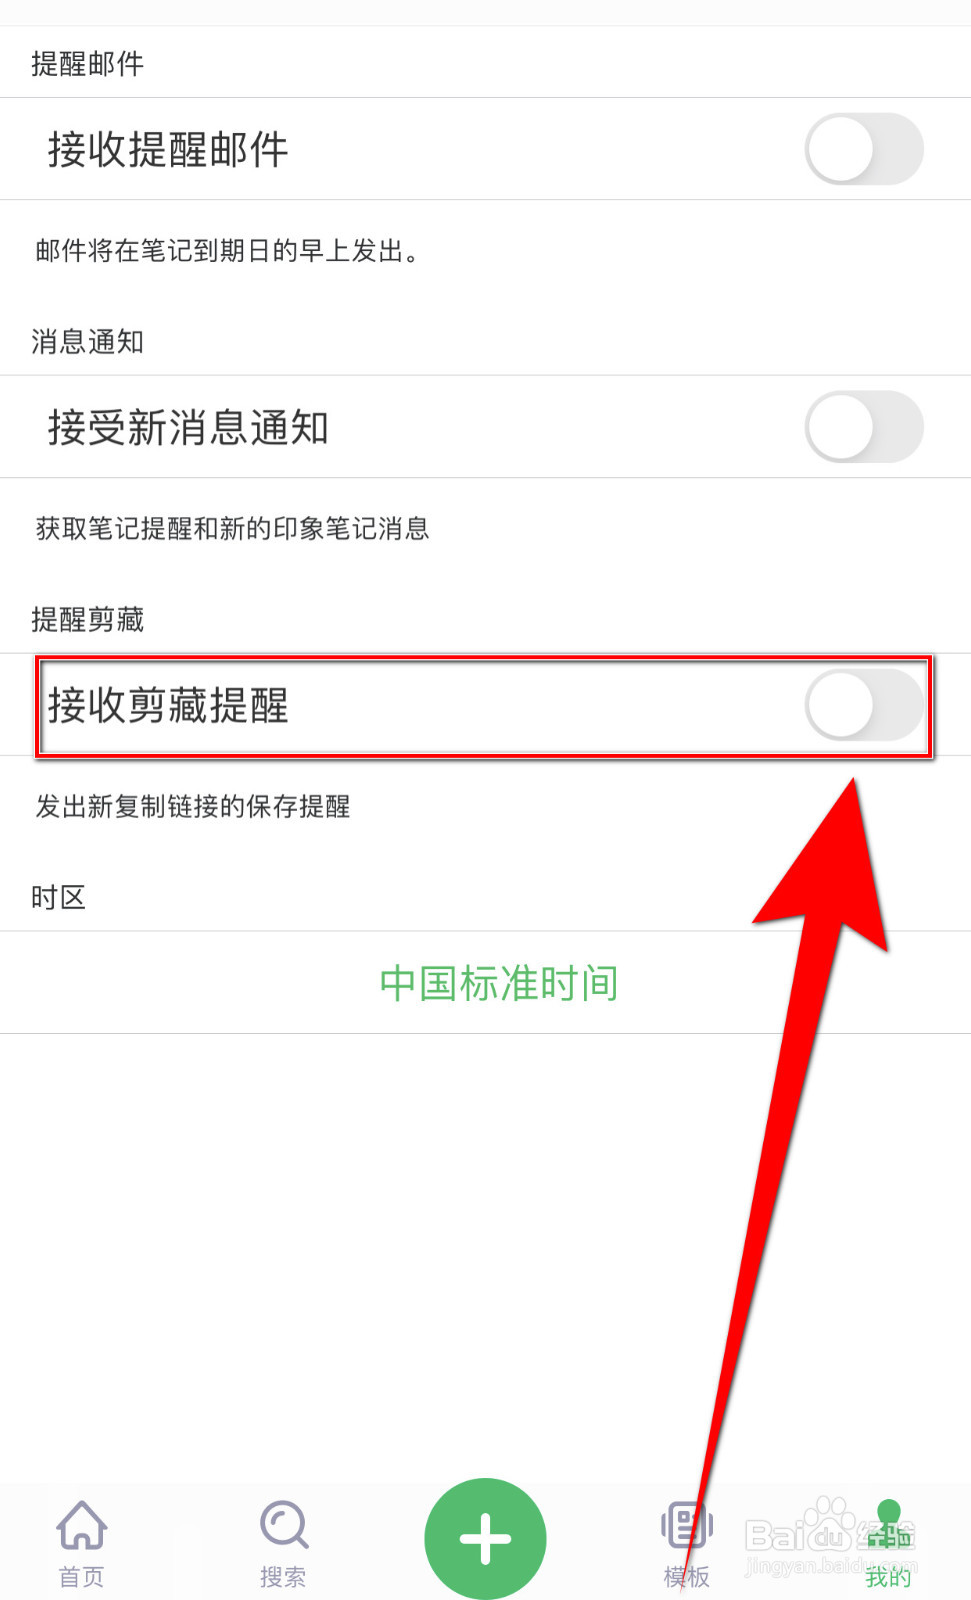Tap the 搜索 magnifier icon
This screenshot has width=971, height=1600.
point(284,1525)
